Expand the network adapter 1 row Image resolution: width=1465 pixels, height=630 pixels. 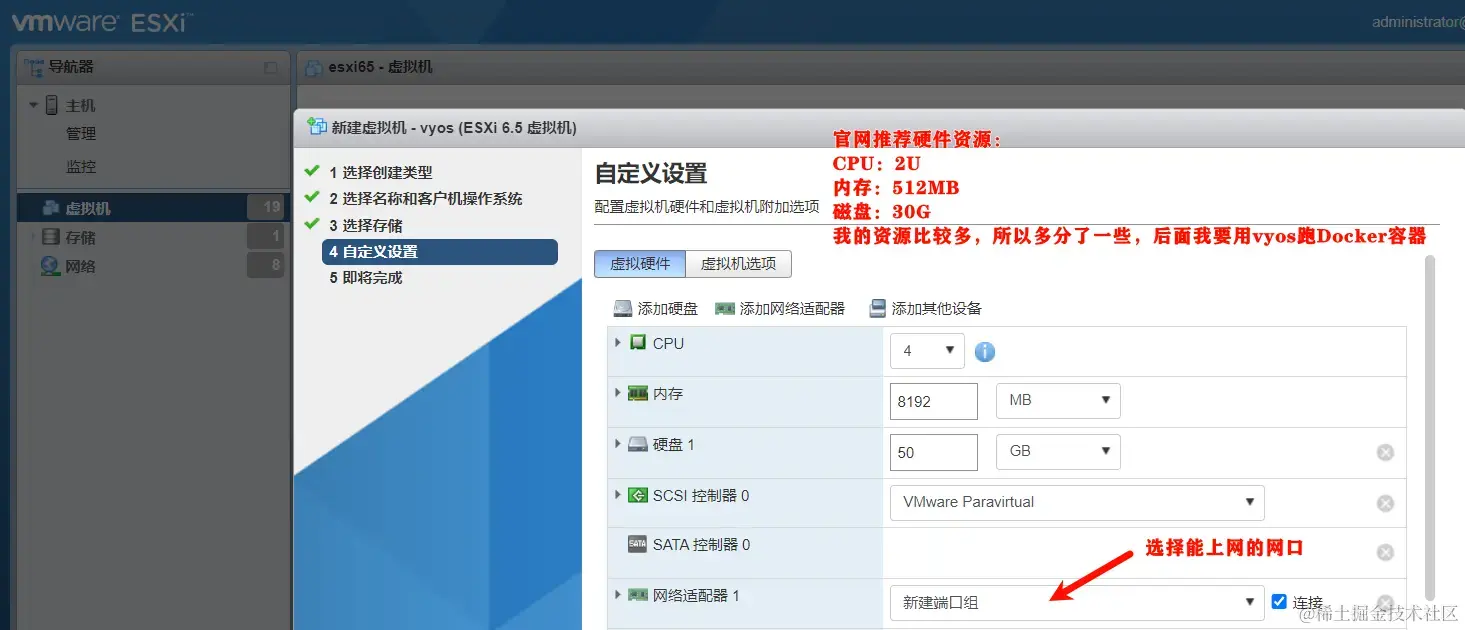click(619, 595)
